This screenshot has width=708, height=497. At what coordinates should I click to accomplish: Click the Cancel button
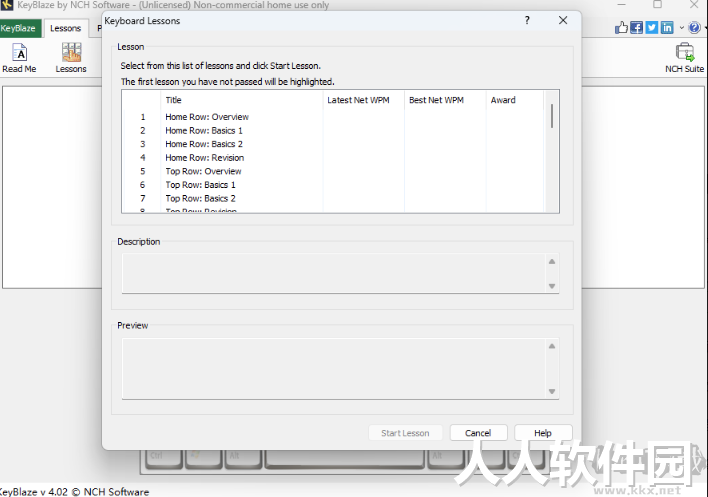[x=478, y=433]
